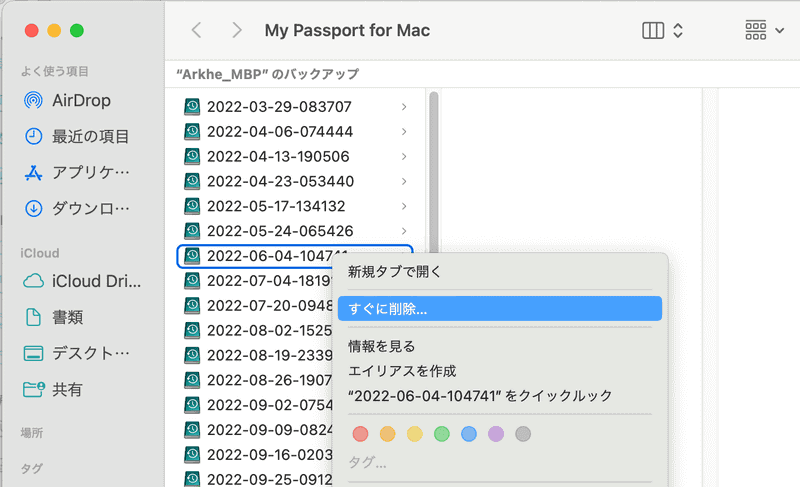Choose エイリアスを作成 from context menu
This screenshot has height=487, width=800.
(x=500, y=371)
